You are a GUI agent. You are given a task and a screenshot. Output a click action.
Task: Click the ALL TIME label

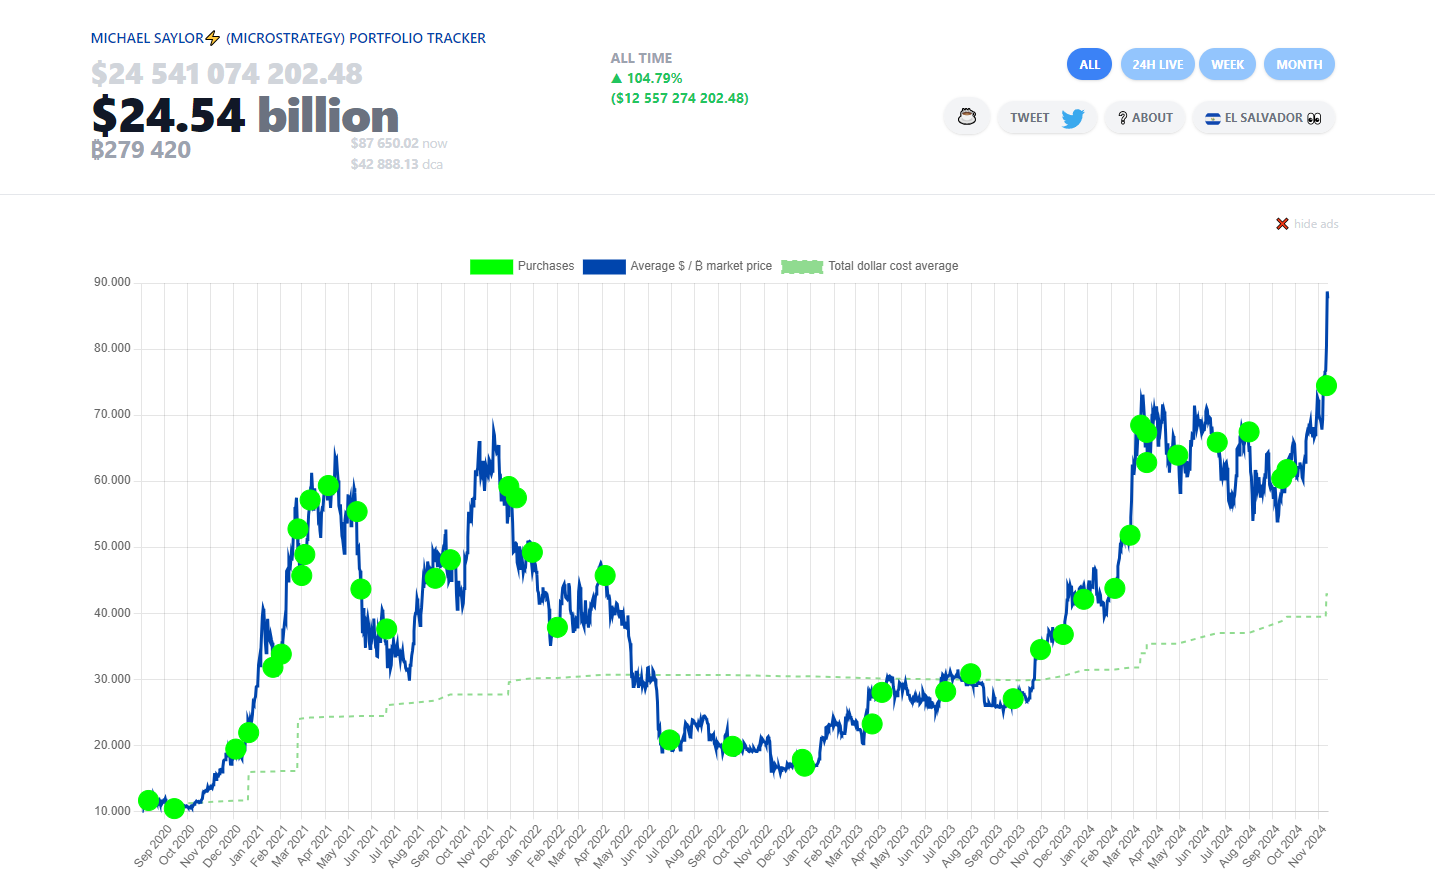pos(641,58)
